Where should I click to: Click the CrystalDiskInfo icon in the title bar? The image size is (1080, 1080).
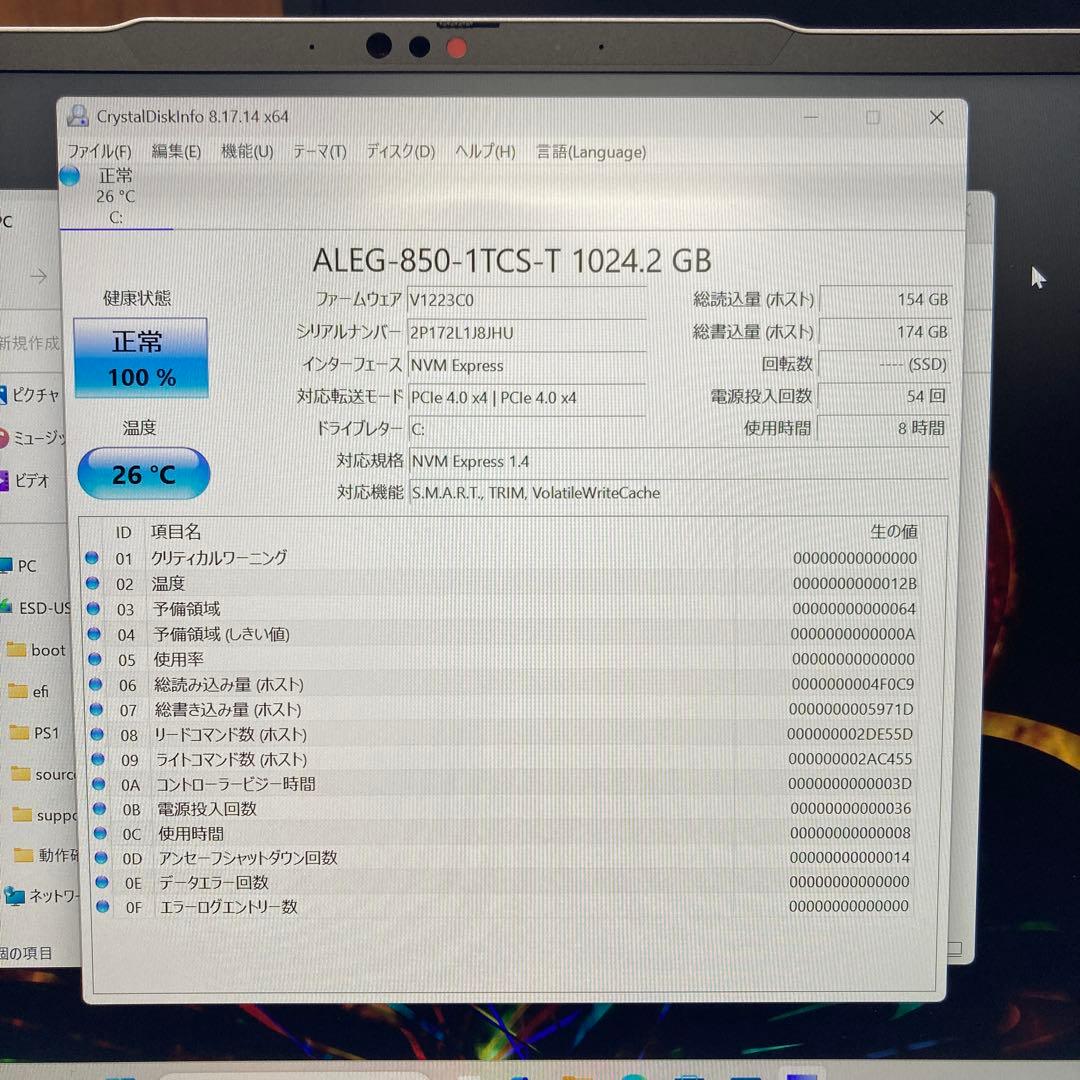pyautogui.click(x=79, y=116)
